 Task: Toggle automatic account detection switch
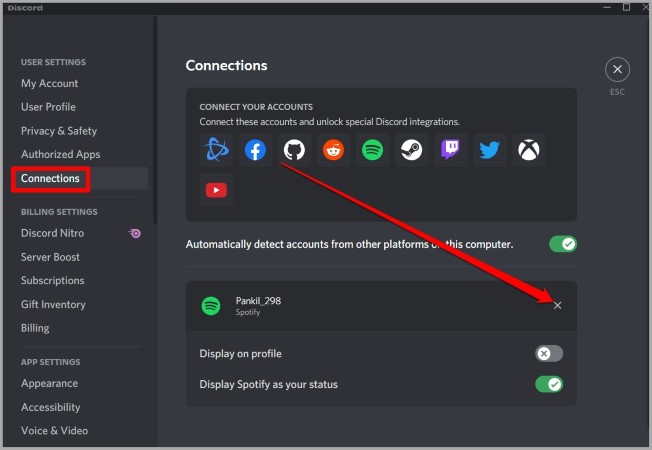click(x=563, y=244)
